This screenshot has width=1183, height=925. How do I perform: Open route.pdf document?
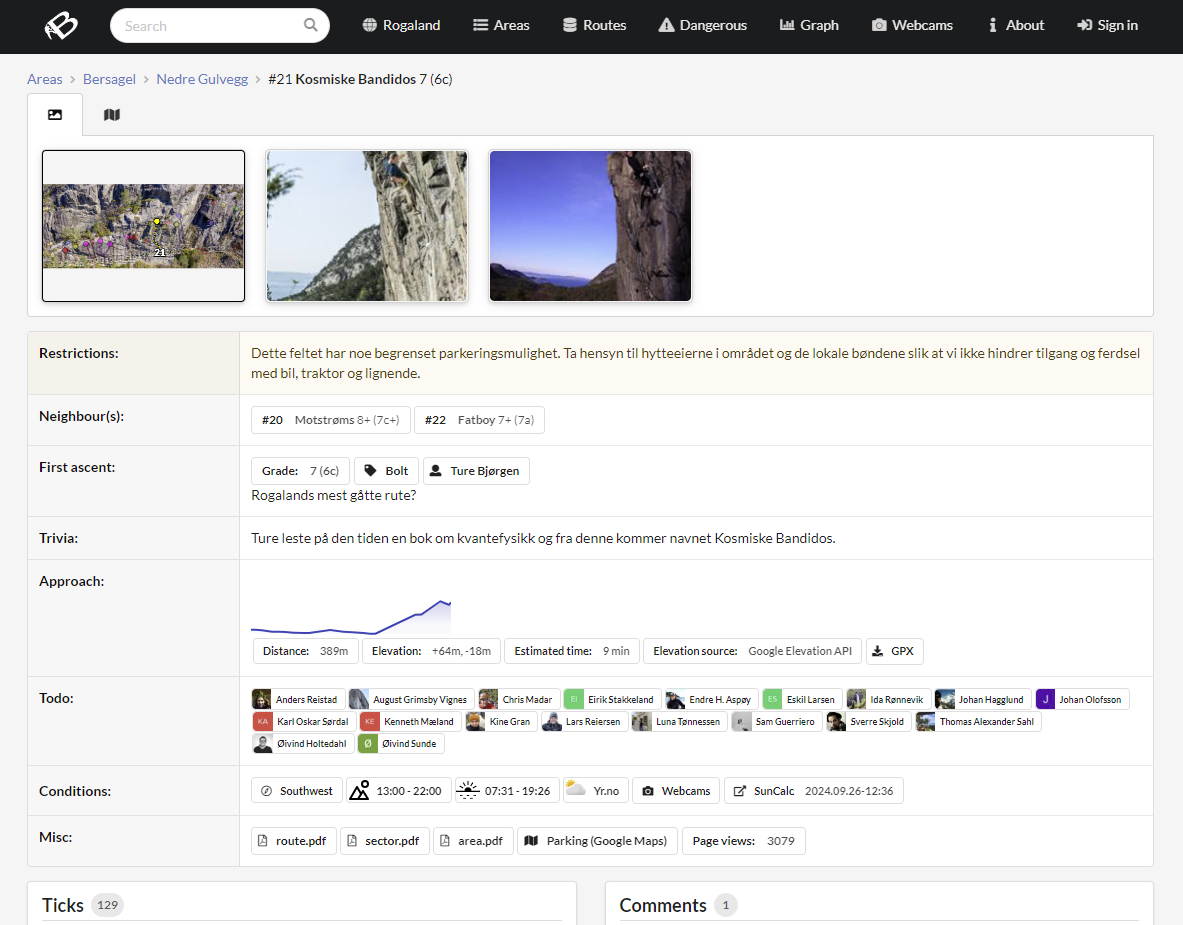[x=293, y=841]
